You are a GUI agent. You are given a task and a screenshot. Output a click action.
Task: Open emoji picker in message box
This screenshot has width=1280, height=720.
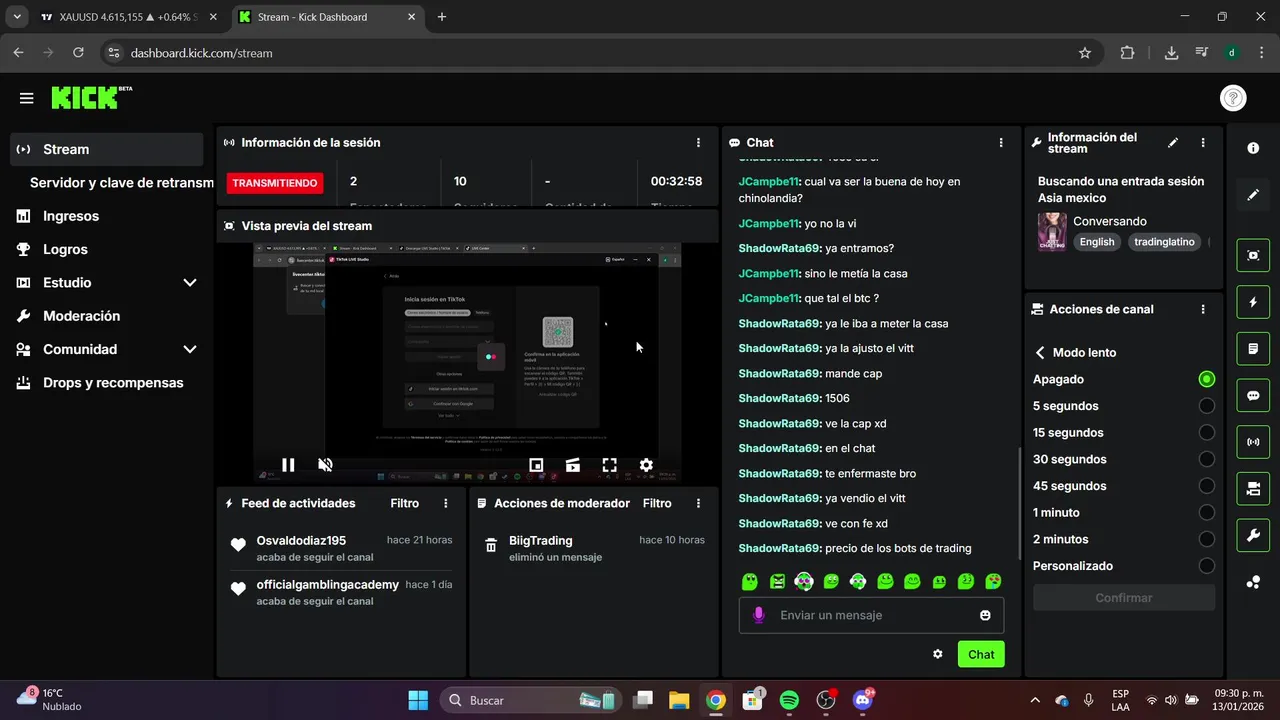tap(985, 615)
